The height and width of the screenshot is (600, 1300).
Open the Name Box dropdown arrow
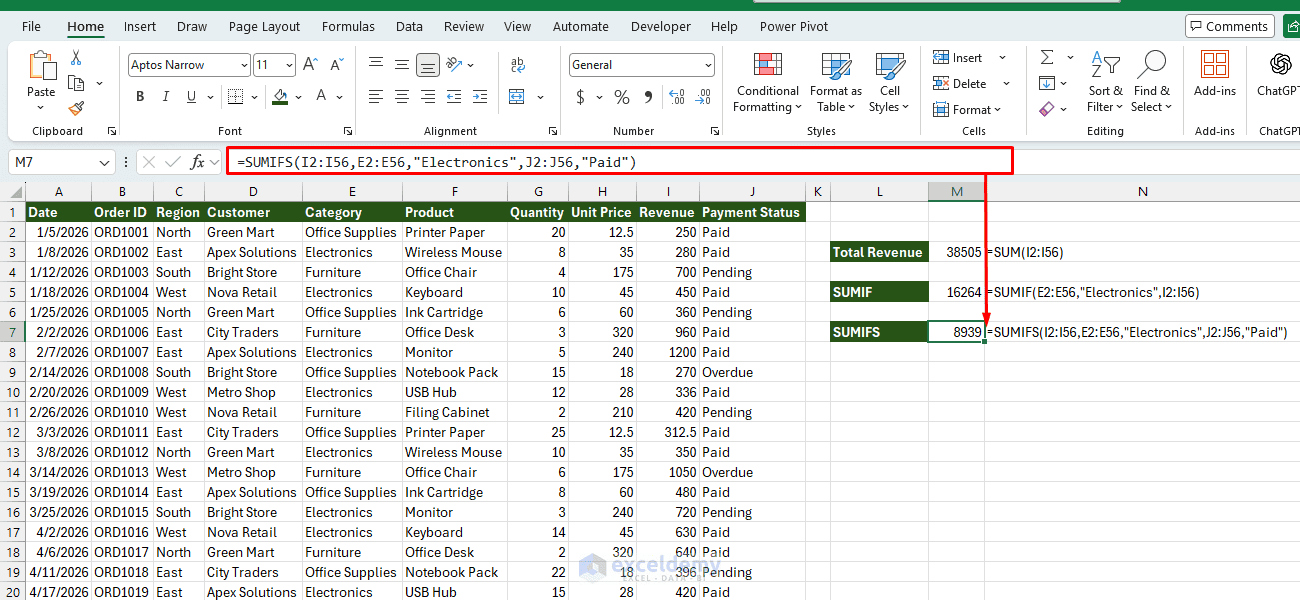106,162
